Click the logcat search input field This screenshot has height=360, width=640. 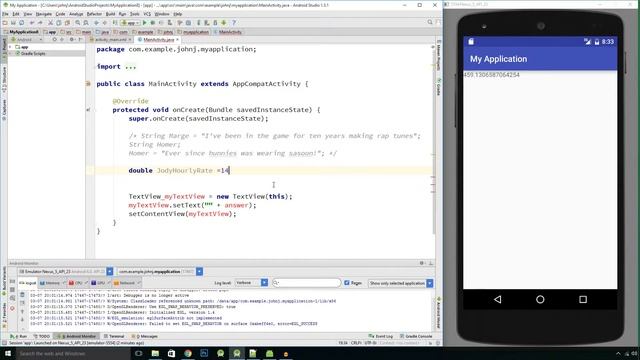[x=307, y=282]
